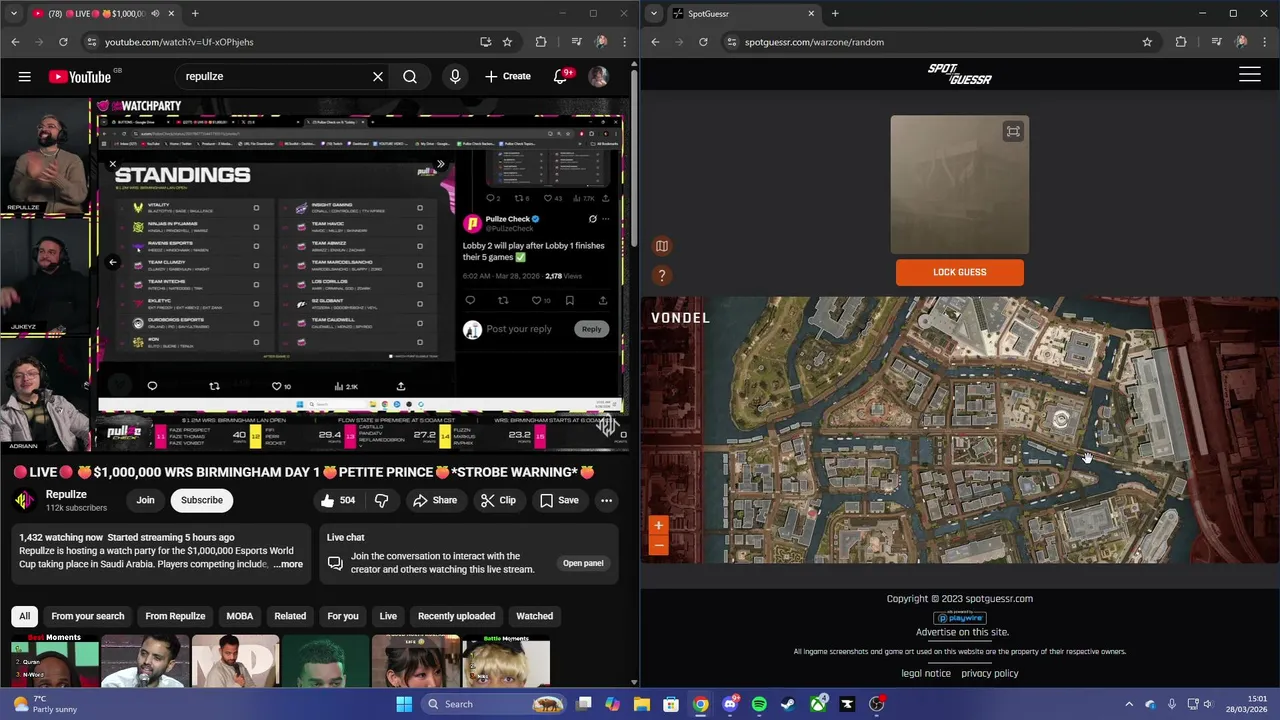1280x720 pixels.
Task: Open File Explorer from the taskbar
Action: tap(642, 704)
